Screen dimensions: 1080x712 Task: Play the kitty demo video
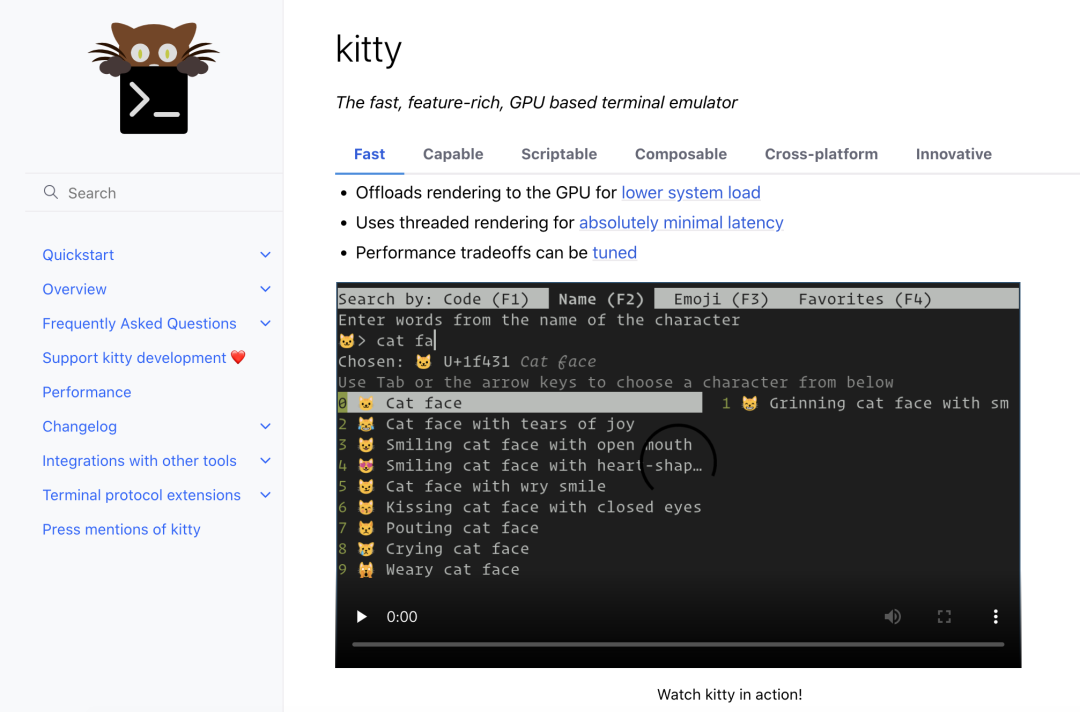pos(361,616)
